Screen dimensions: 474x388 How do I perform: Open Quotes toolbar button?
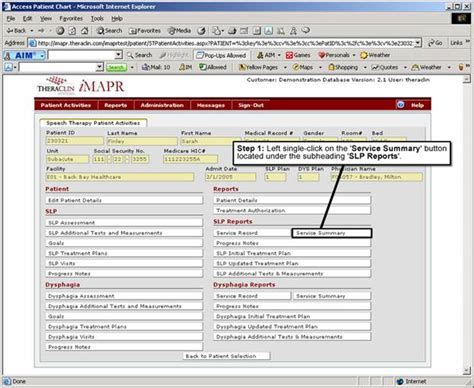[385, 67]
